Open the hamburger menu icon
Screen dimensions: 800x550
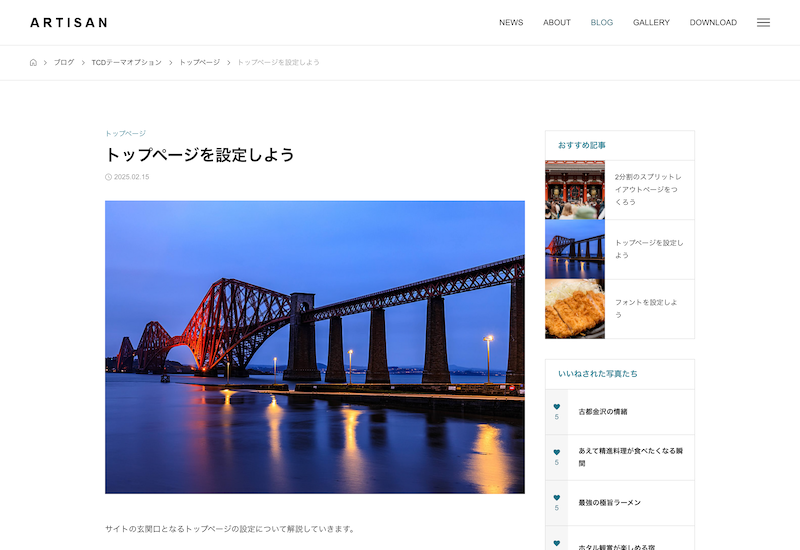pyautogui.click(x=763, y=22)
